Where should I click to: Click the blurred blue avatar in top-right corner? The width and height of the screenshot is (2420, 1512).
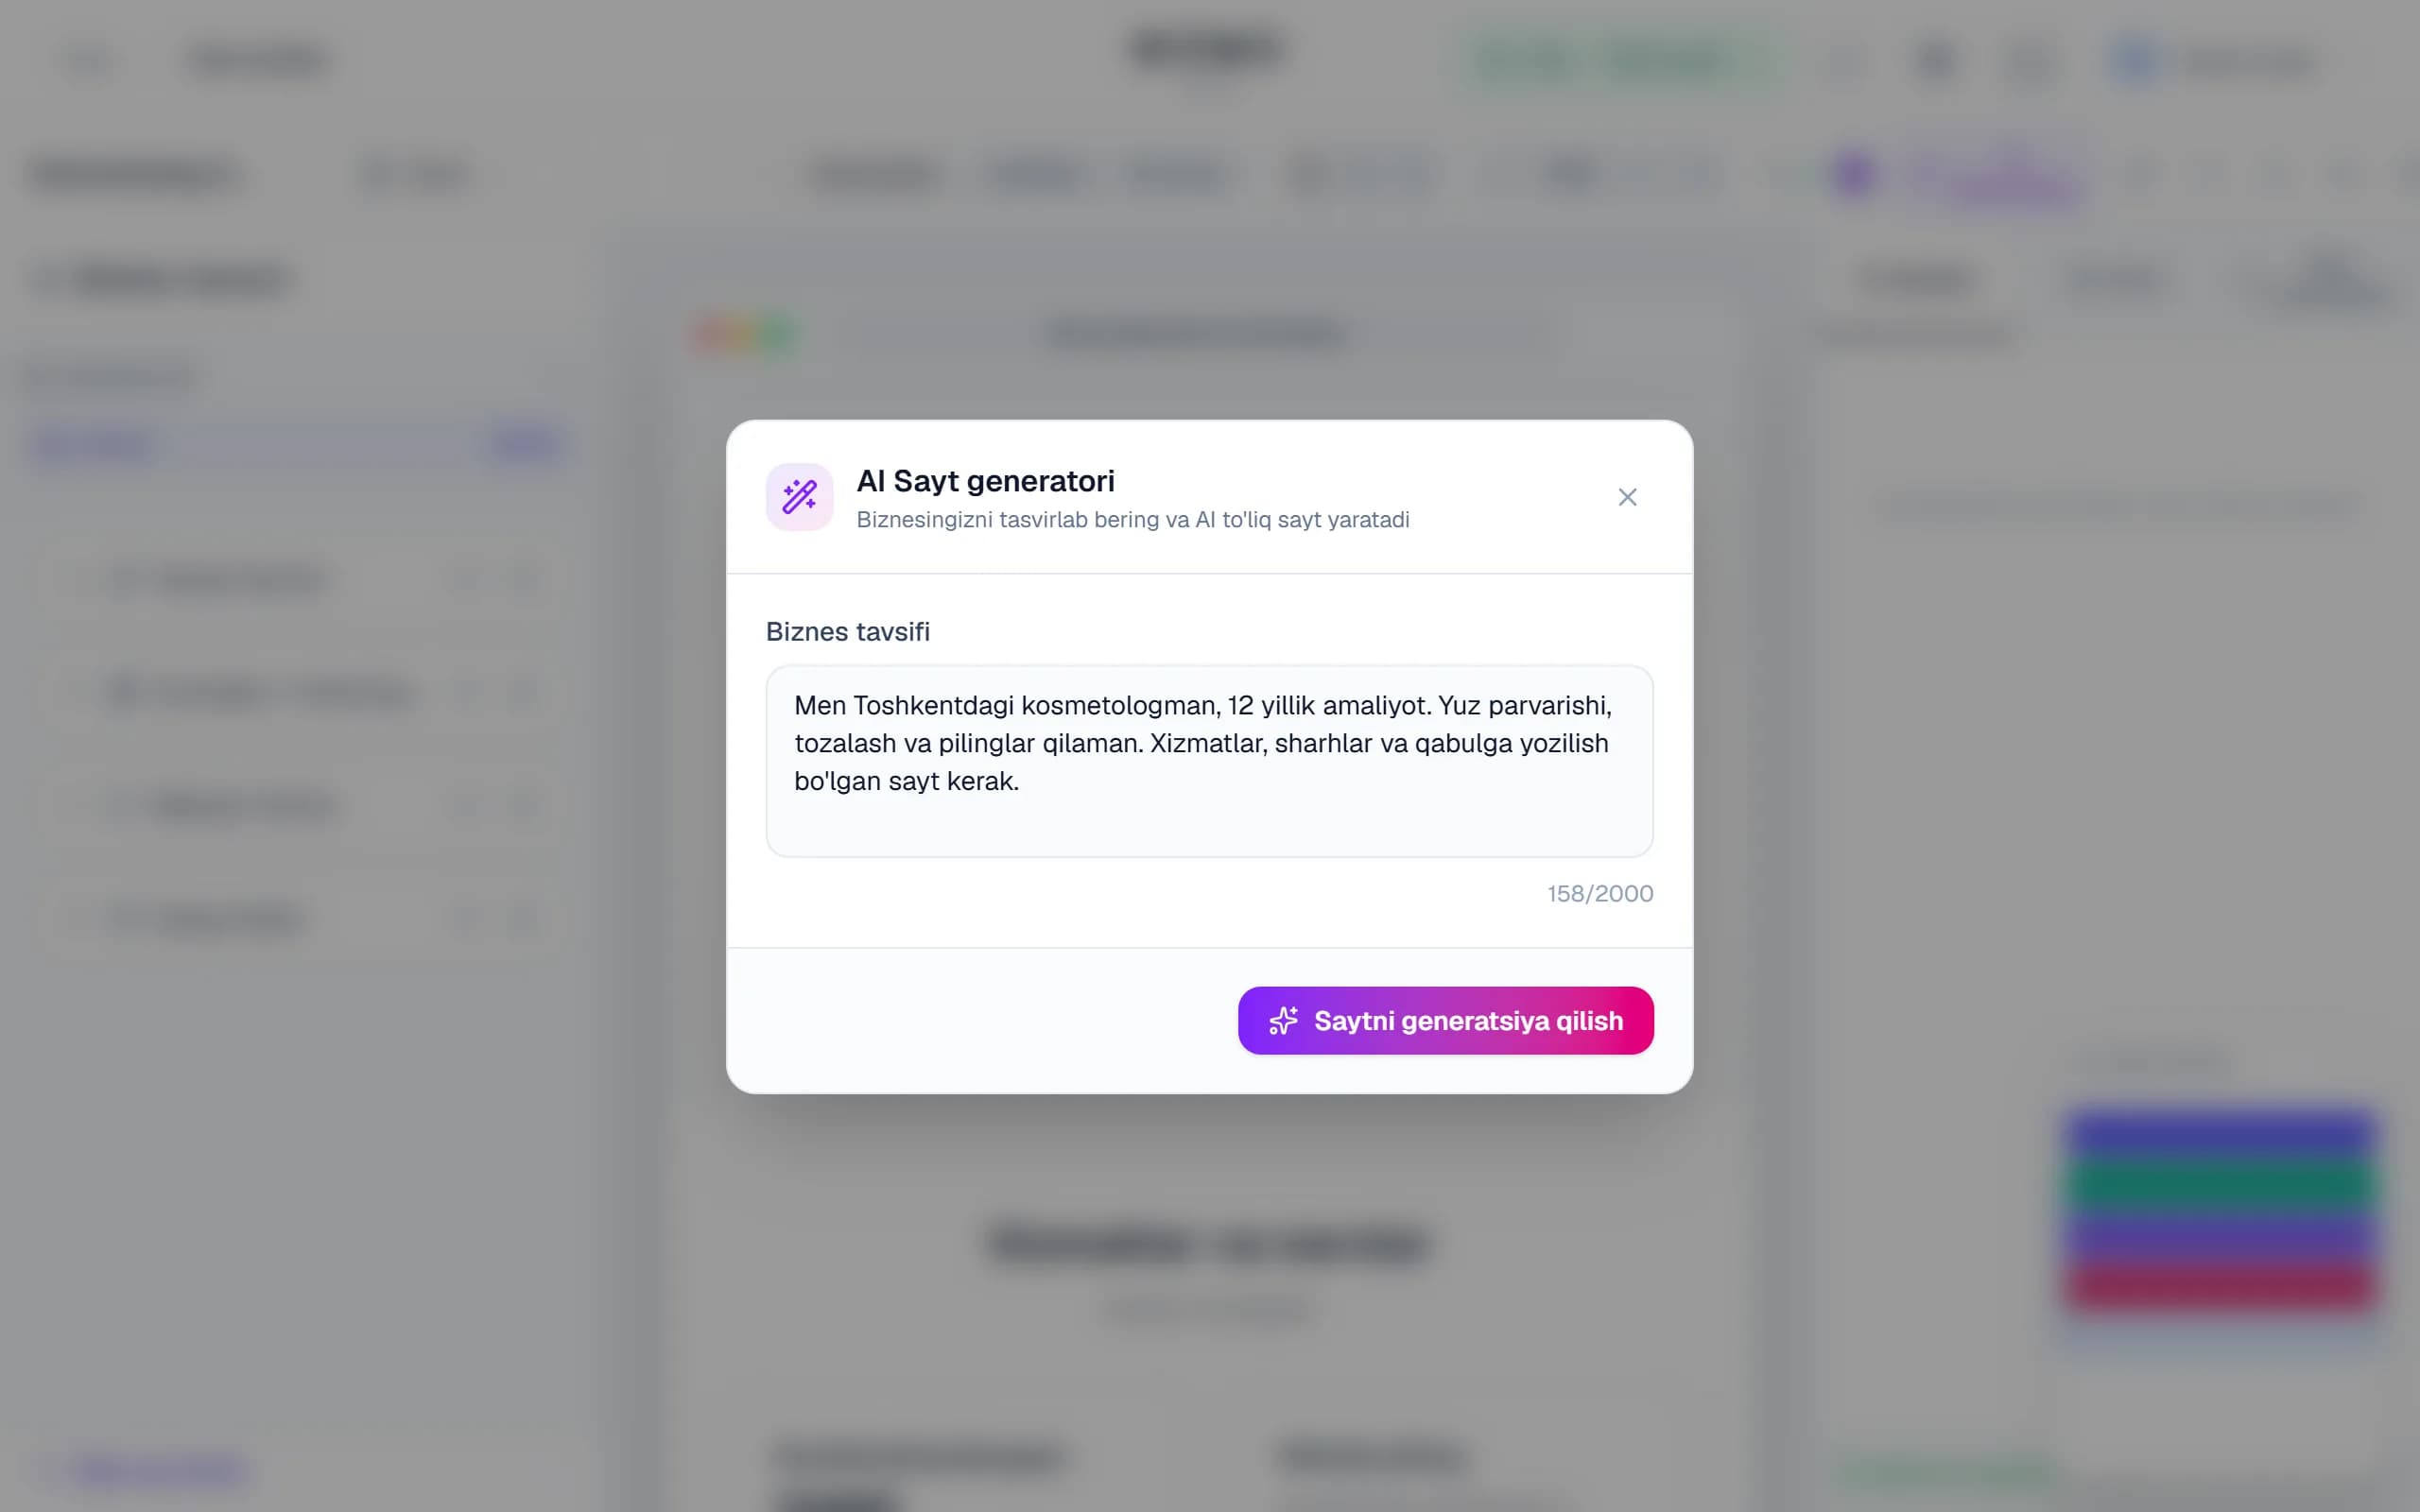coord(2136,61)
